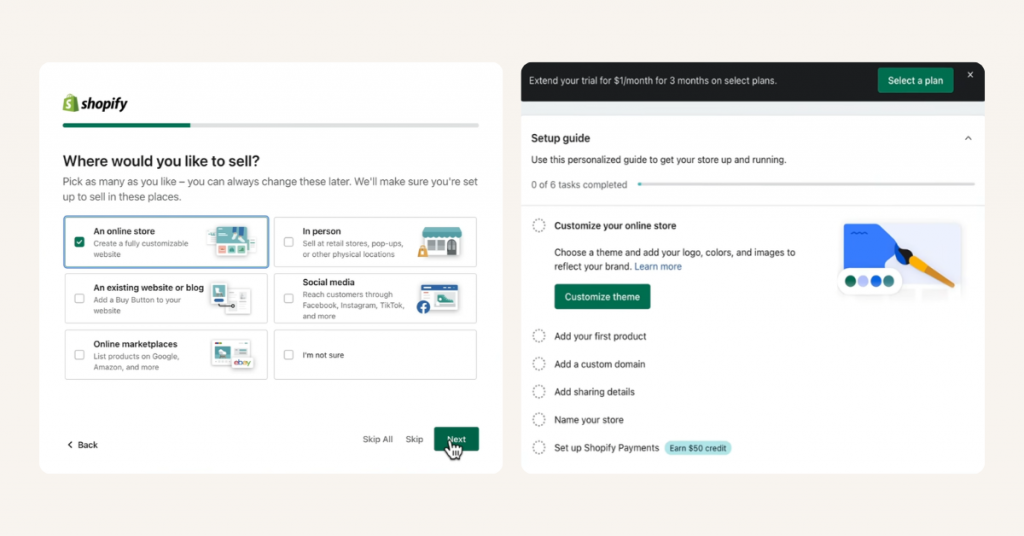Viewport: 1024px width, 536px height.
Task: Check the I'm not sure checkbox
Action: tap(289, 355)
